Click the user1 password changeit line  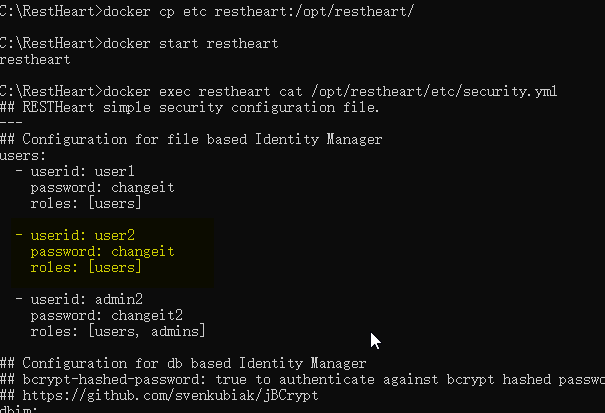(103, 188)
